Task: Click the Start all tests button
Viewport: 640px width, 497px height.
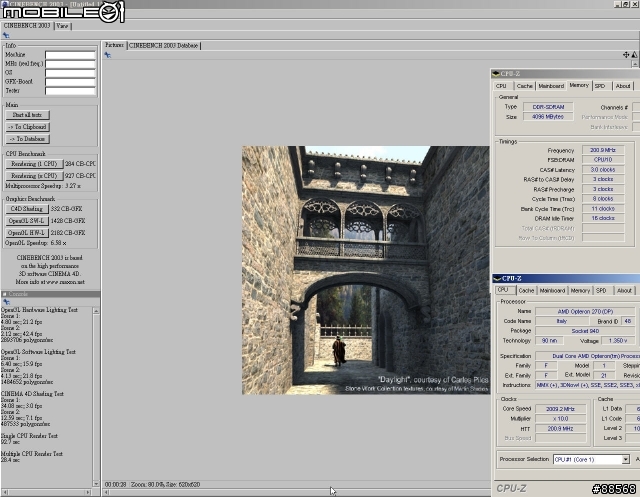Action: point(27,115)
